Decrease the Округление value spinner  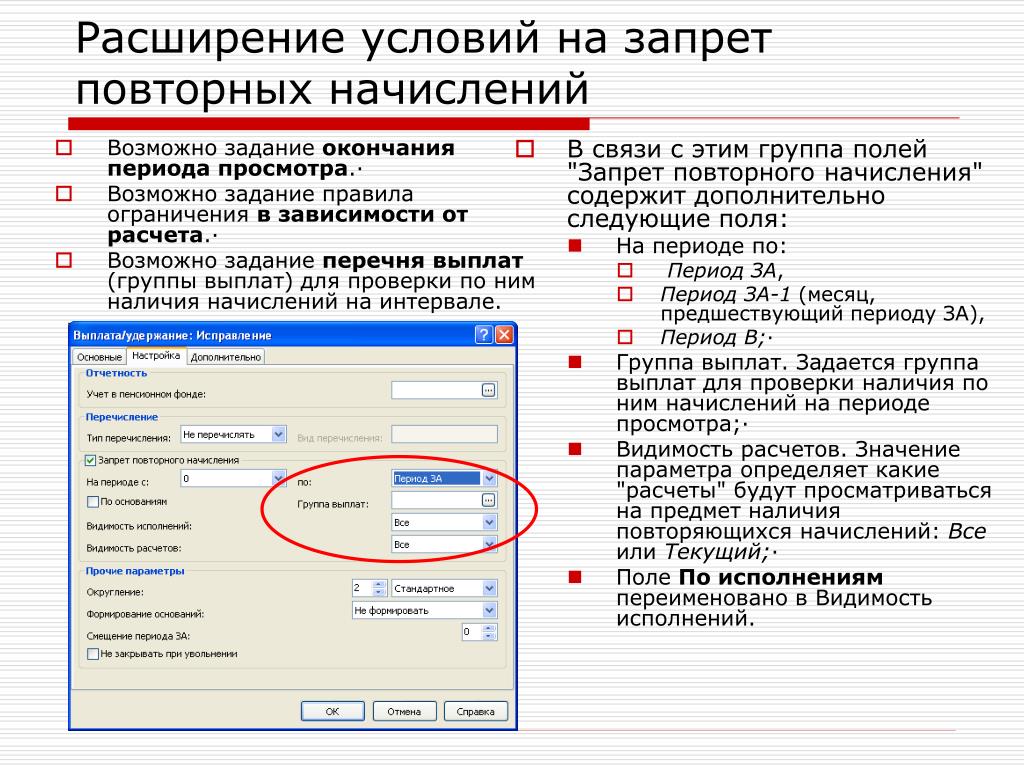point(379,592)
